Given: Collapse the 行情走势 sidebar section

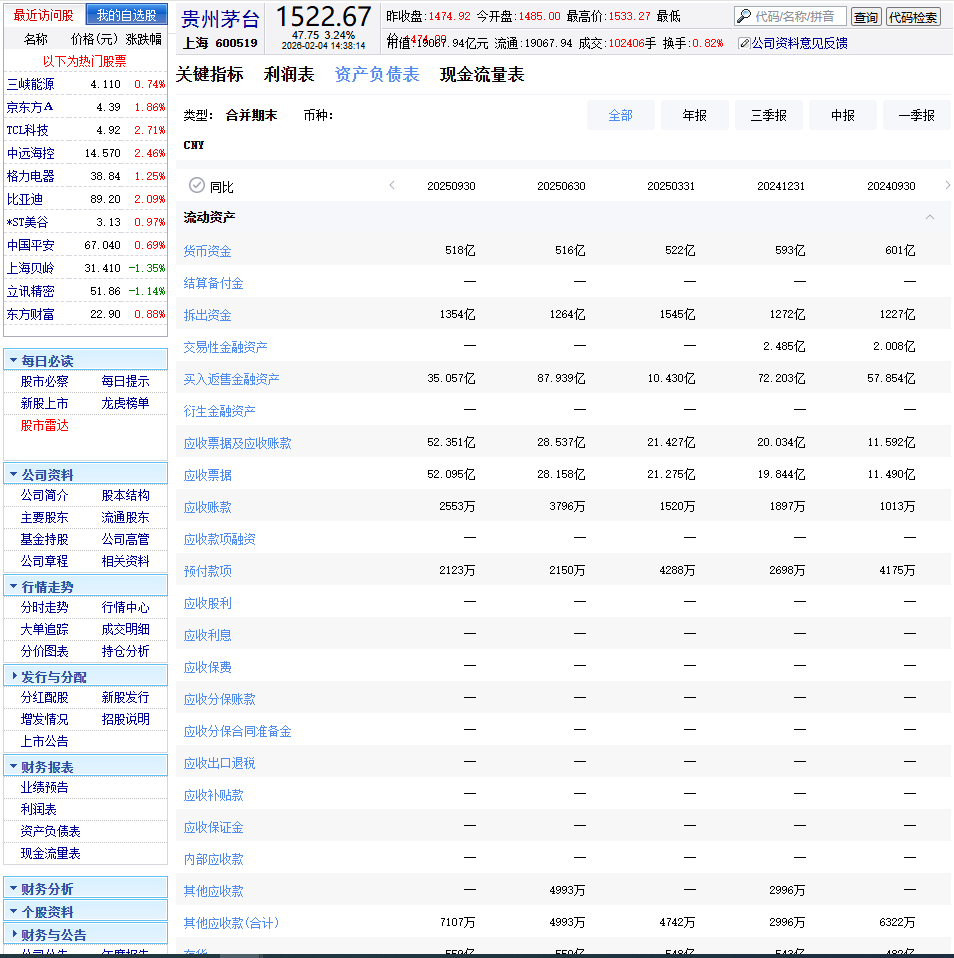Looking at the screenshot, I should pos(12,586).
